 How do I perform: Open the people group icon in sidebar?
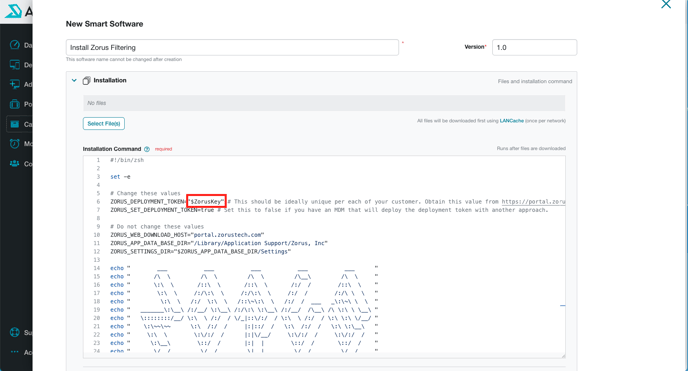click(x=14, y=164)
